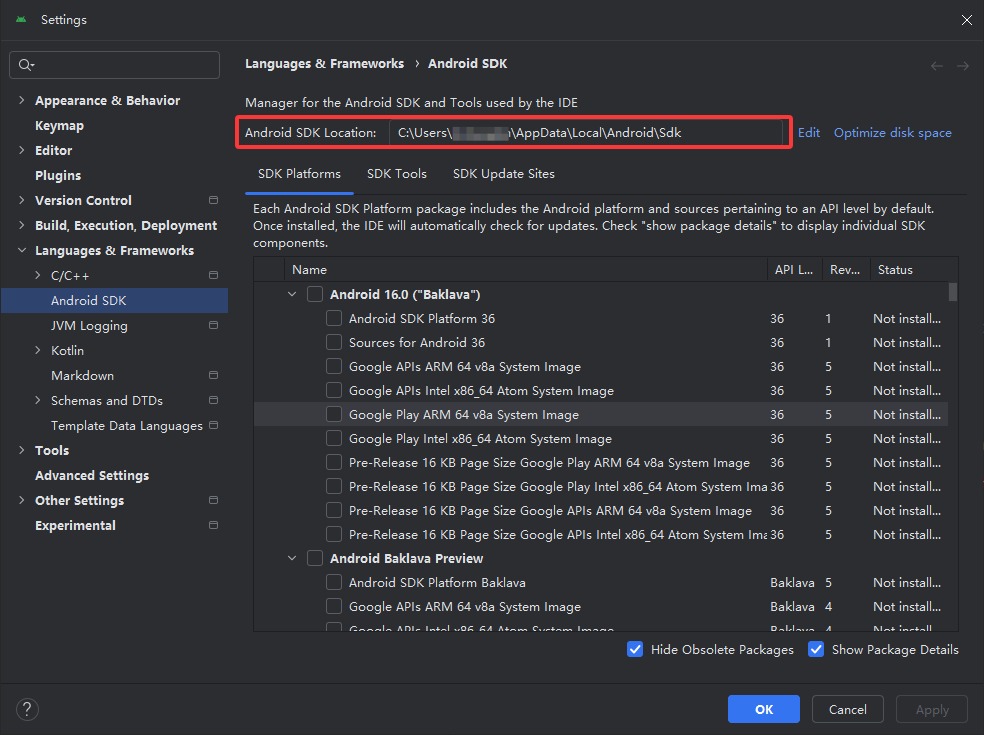Check Google Play ARM 64 v8a System Image
This screenshot has width=984, height=735.
point(334,414)
